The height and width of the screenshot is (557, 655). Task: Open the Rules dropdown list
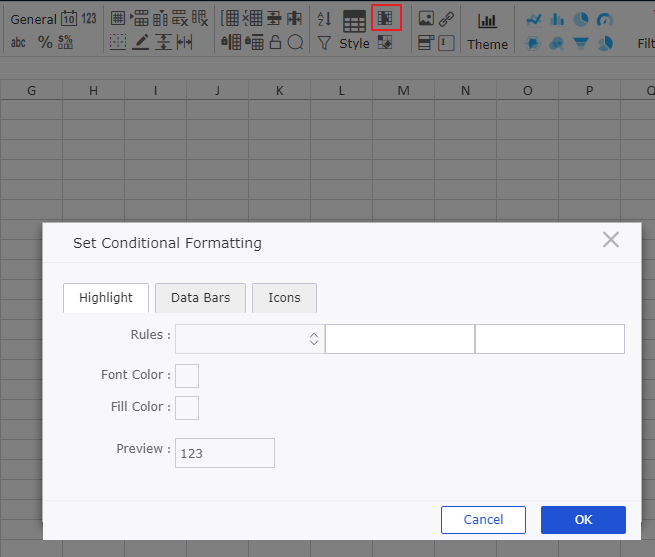[249, 339]
